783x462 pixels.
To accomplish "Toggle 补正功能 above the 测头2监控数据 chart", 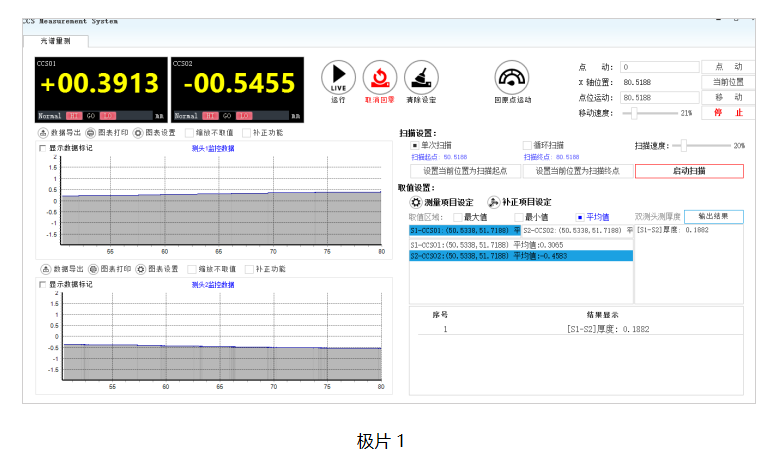I will 249,269.
